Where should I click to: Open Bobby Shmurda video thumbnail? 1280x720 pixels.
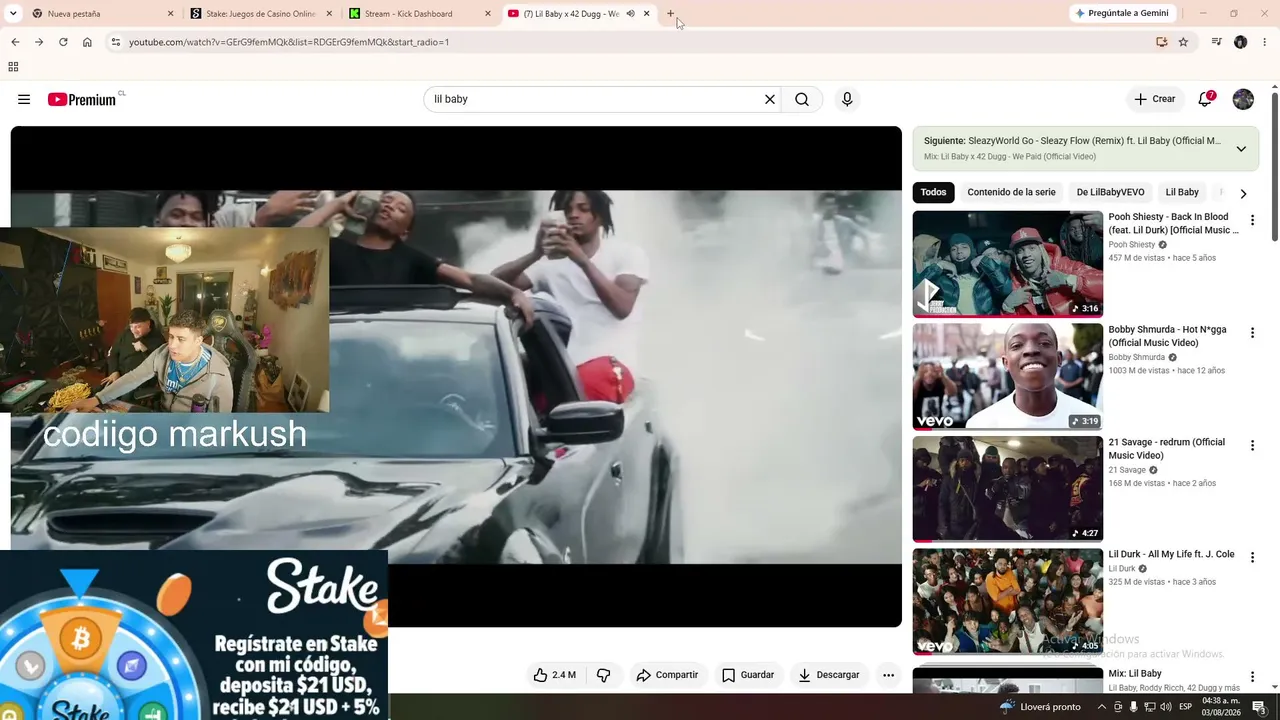click(1007, 376)
